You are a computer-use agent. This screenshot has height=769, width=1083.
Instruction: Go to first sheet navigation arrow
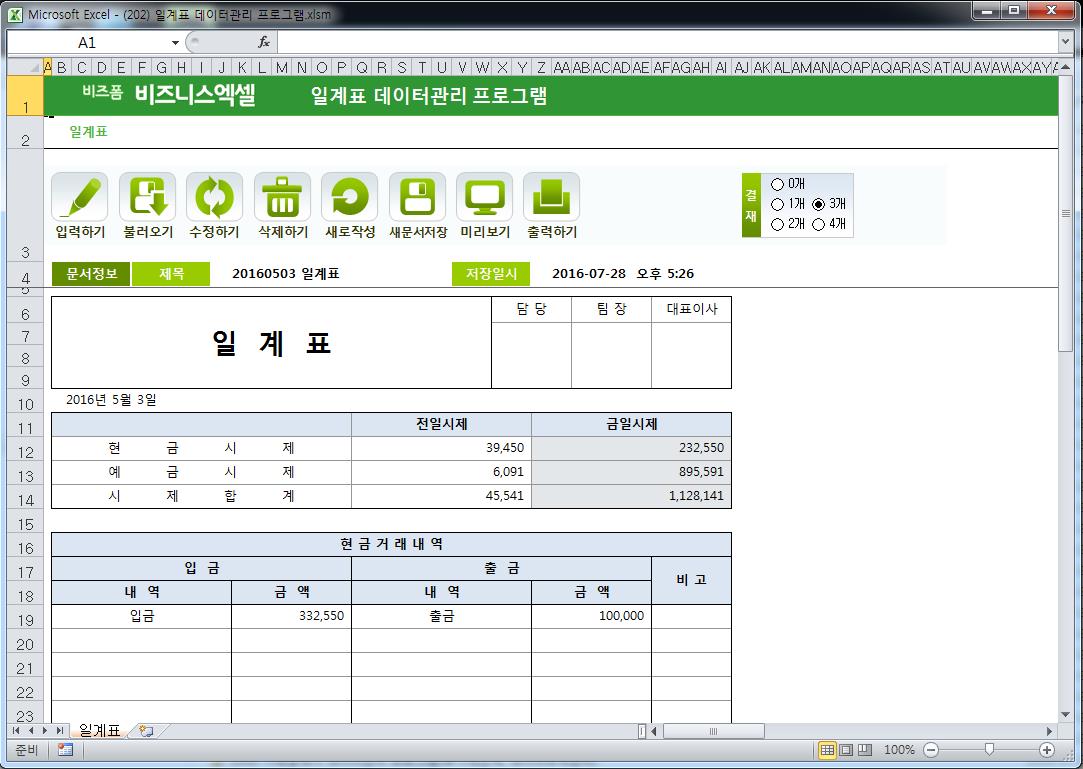coord(16,730)
